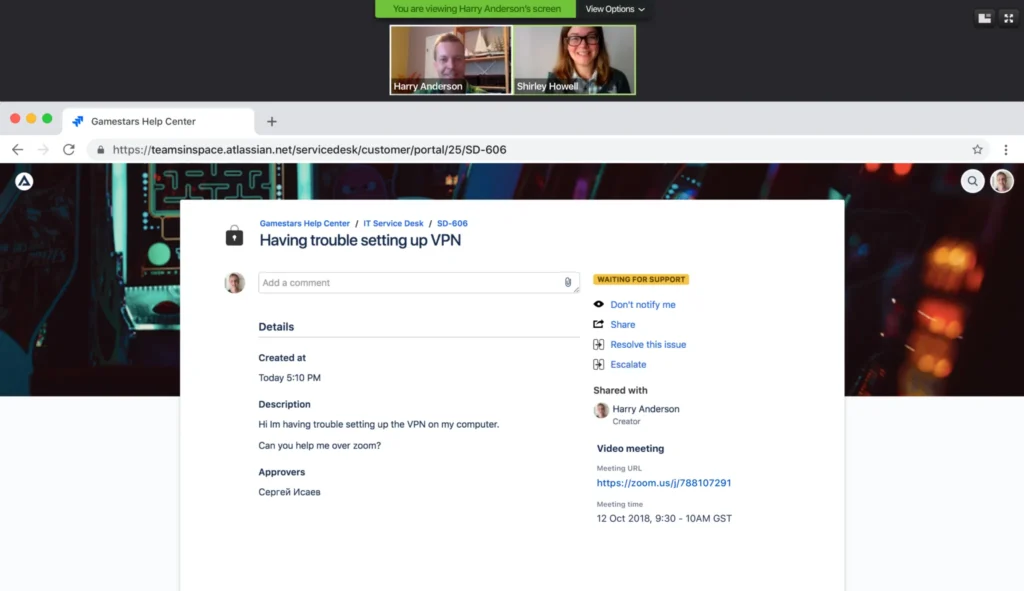Open the SD-606 breadcrumb link
Screen dimensions: 1024x591
pos(452,223)
